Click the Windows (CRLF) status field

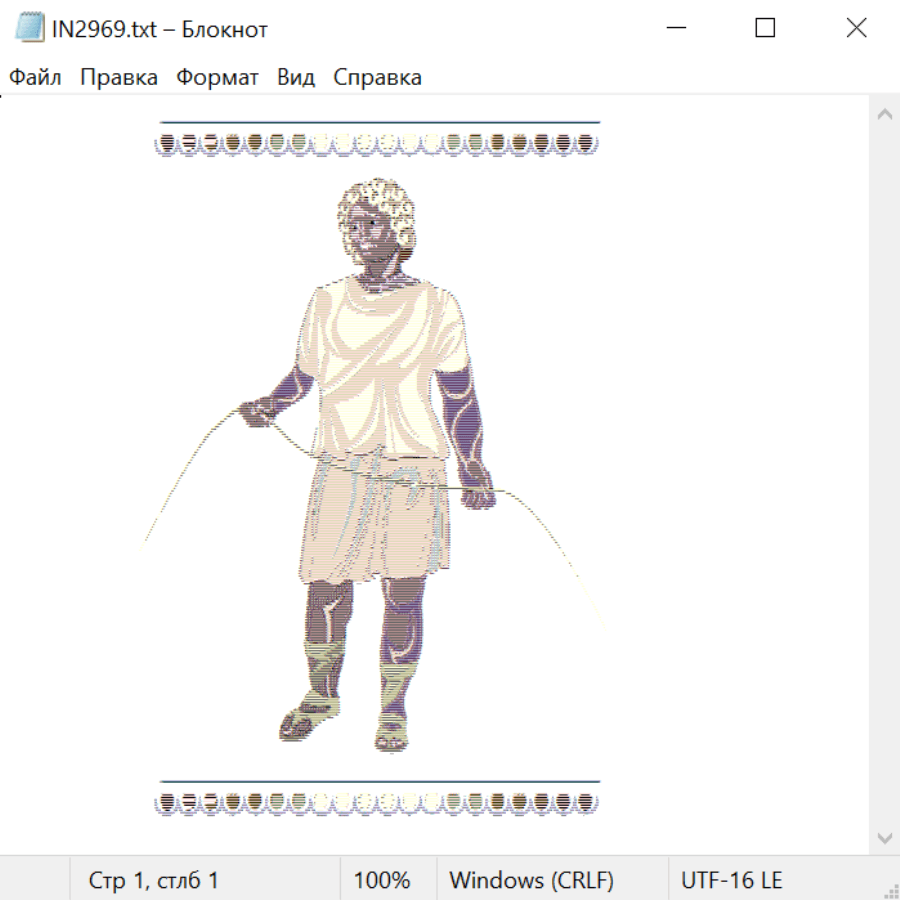tap(531, 881)
